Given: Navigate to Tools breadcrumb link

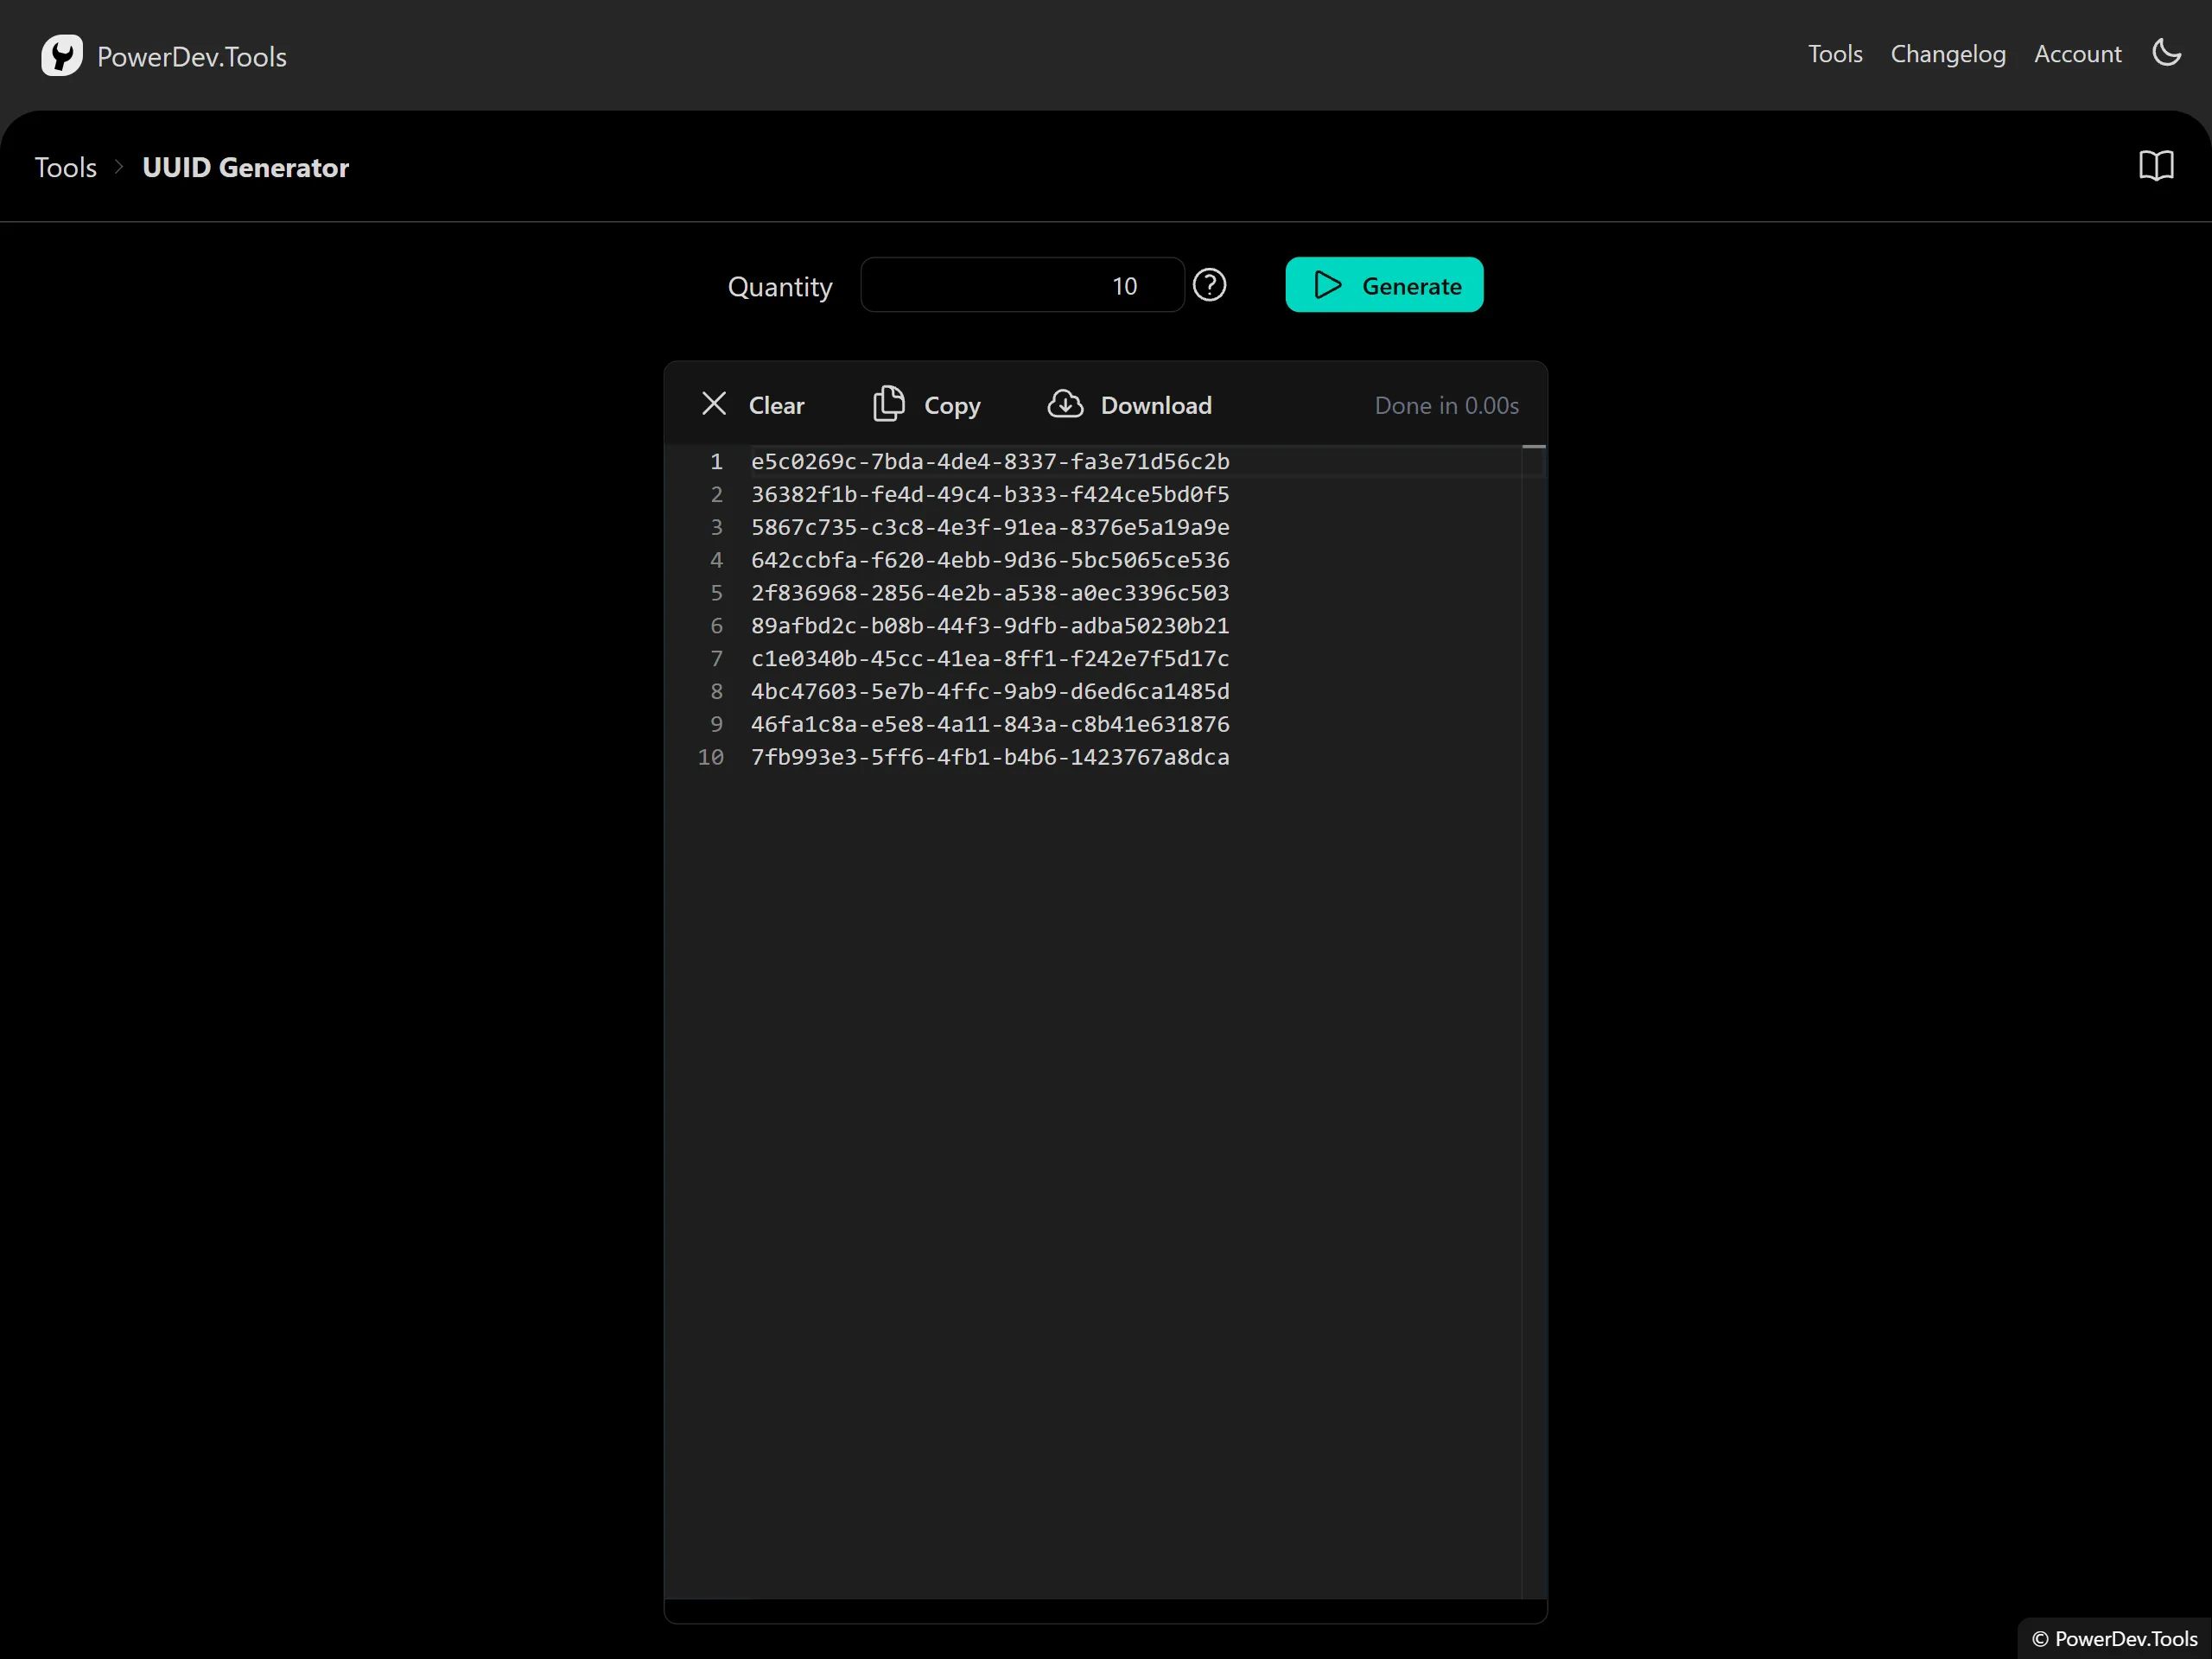Looking at the screenshot, I should 66,167.
